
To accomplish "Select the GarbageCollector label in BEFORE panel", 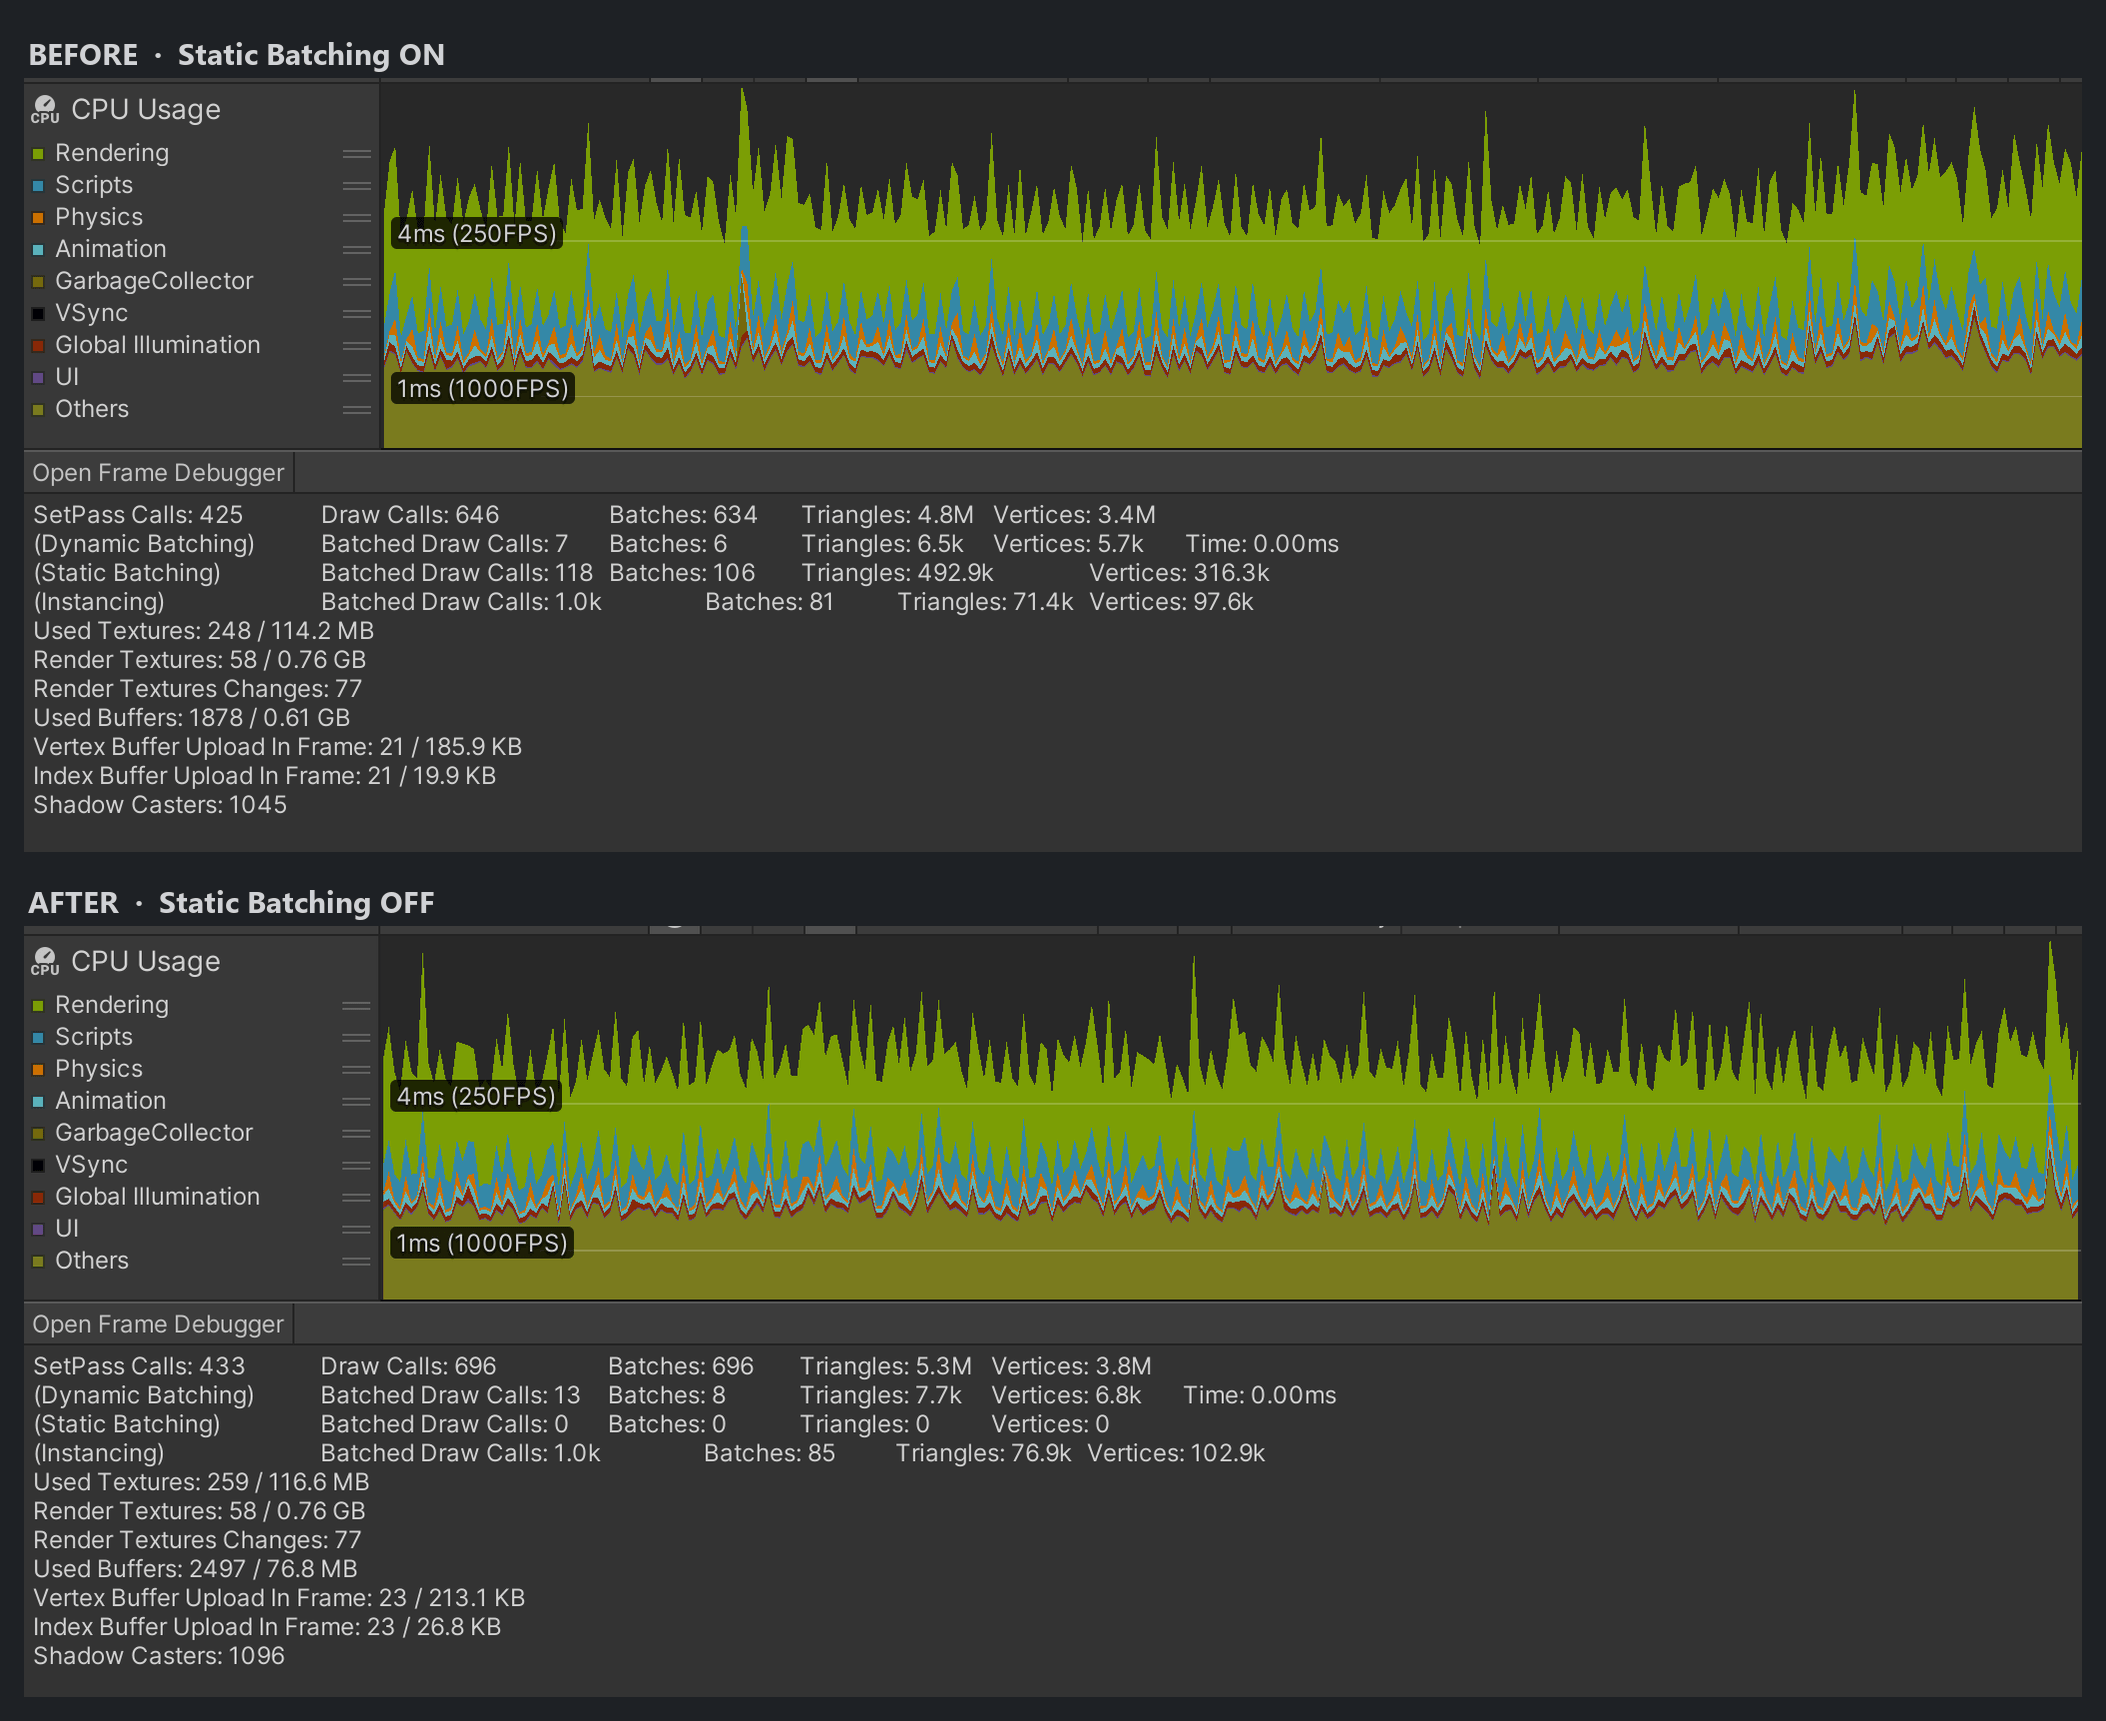I will pyautogui.click(x=154, y=281).
